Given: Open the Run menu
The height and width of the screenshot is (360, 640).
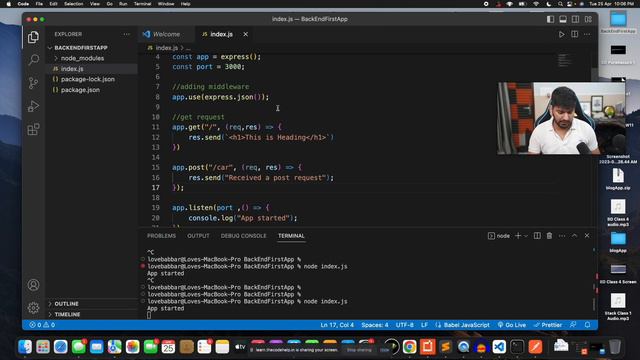Looking at the screenshot, I should coord(123,4).
